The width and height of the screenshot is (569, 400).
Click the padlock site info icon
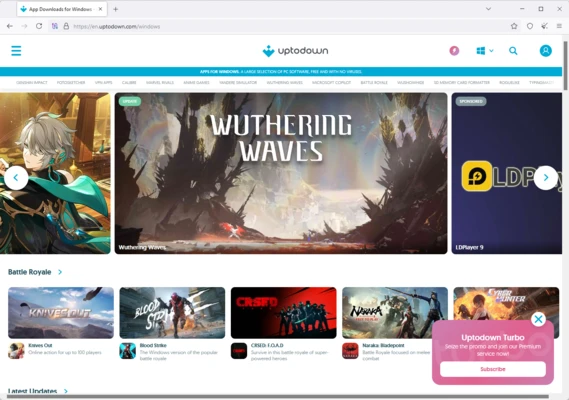tap(66, 26)
